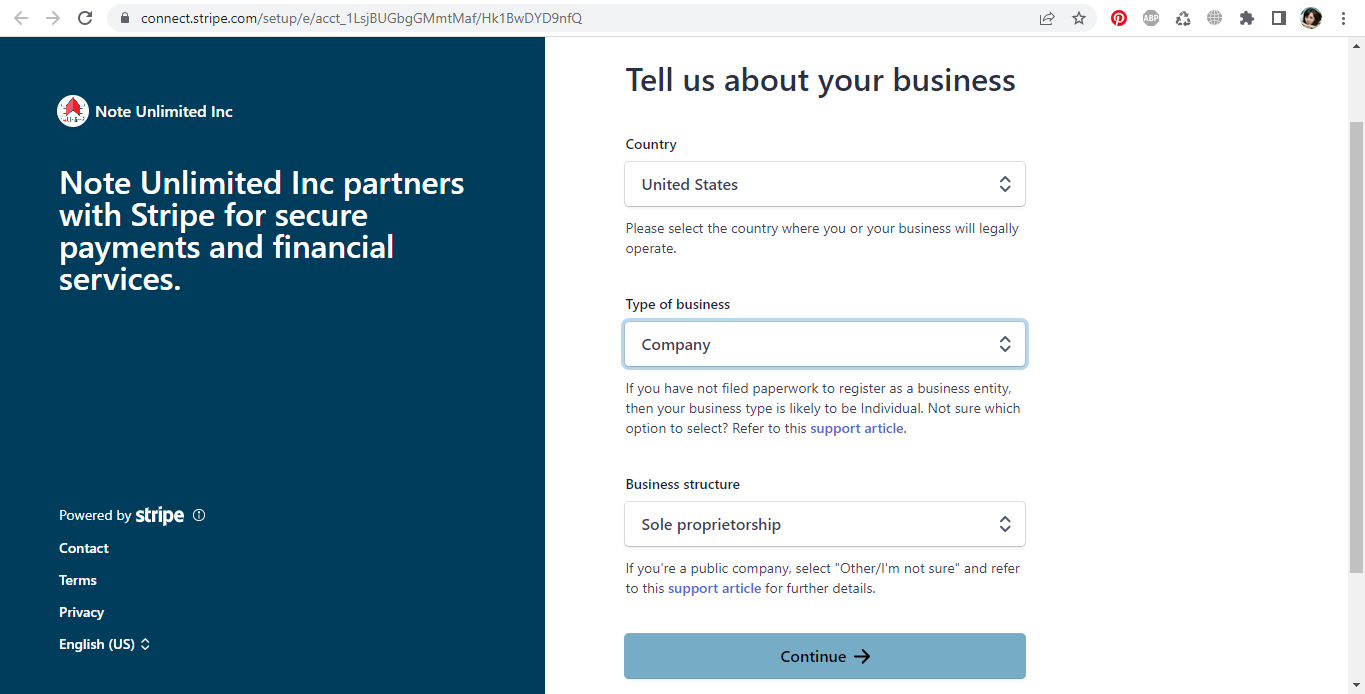Click the Note Unlimited Inc logo icon
This screenshot has width=1365, height=694.
pos(73,111)
